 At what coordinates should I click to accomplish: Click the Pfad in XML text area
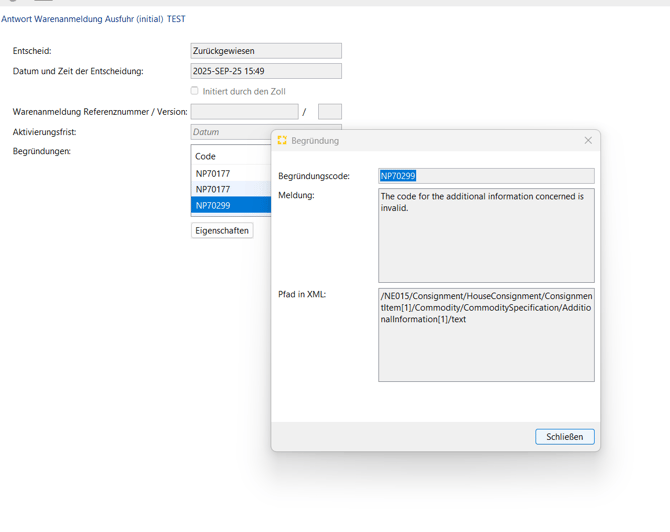(486, 335)
